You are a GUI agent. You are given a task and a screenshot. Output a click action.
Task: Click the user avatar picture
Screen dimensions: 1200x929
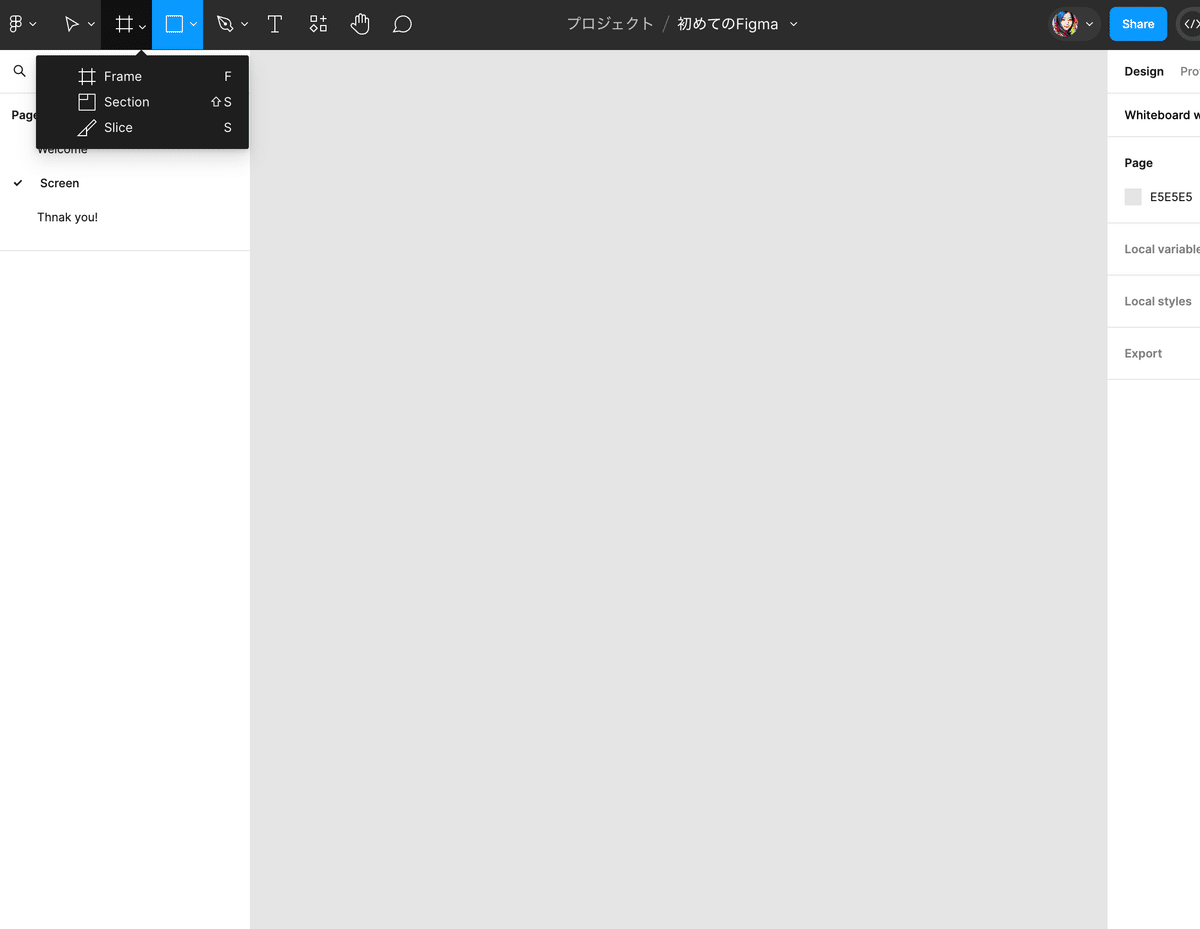point(1065,24)
